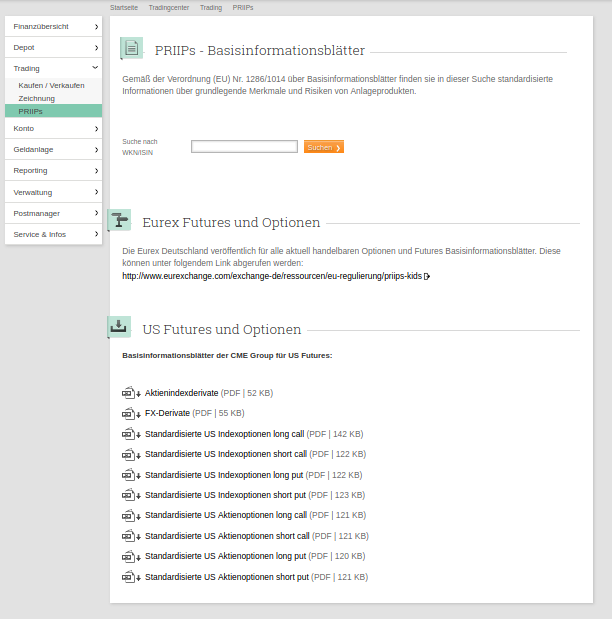This screenshot has width=612, height=619.
Task: Select Kaufen / Verkaufen under Trading
Action: click(x=51, y=85)
